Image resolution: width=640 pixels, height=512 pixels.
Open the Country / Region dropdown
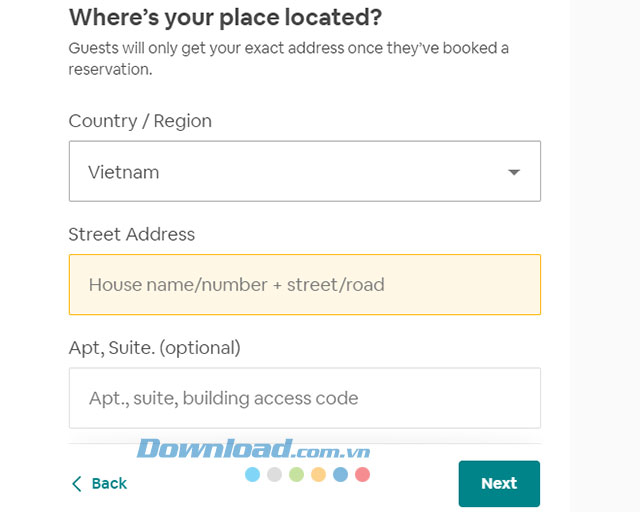[x=304, y=172]
